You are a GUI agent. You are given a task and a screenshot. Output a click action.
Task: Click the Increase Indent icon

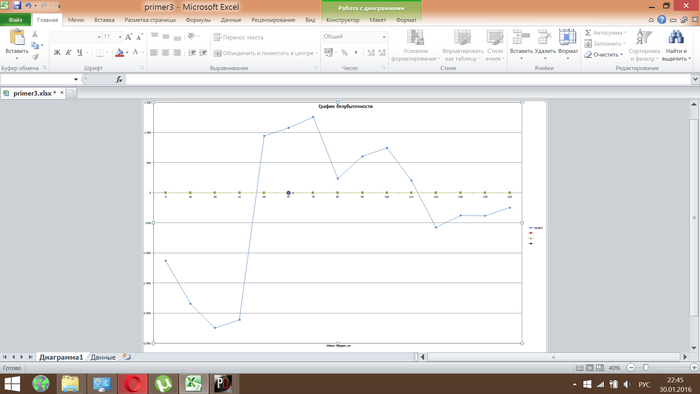coord(203,53)
